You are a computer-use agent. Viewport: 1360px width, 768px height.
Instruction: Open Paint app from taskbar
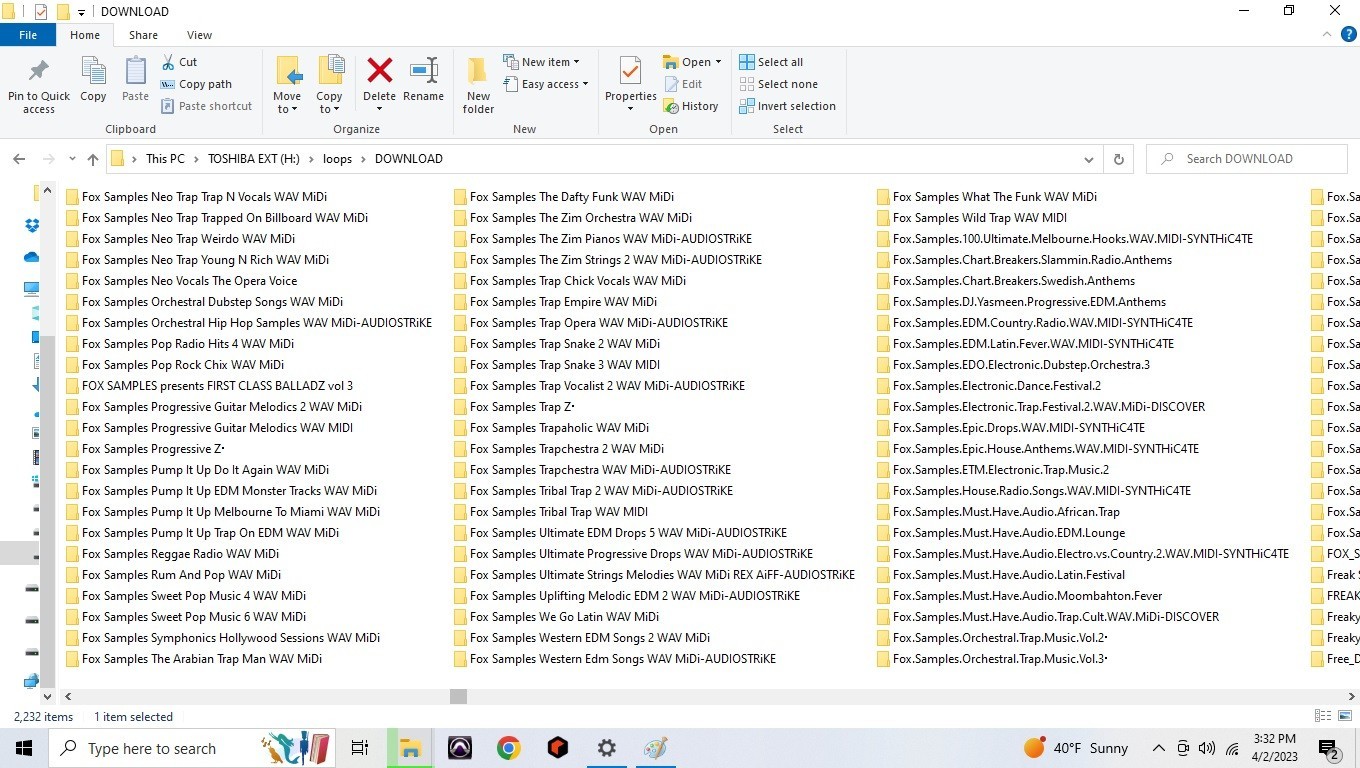click(655, 748)
